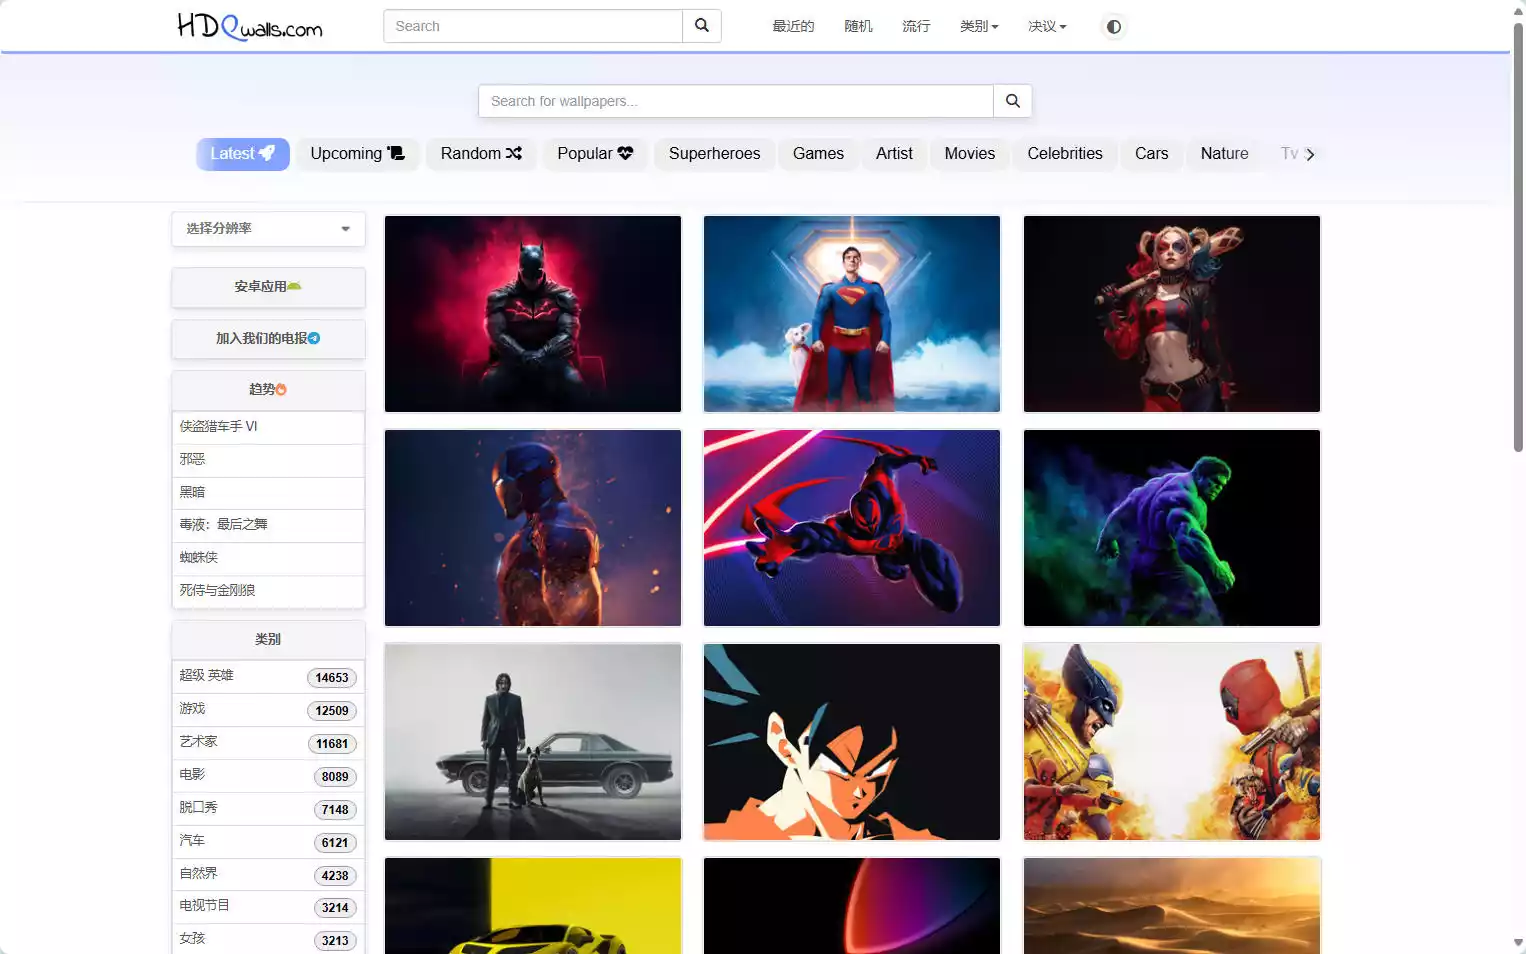
Task: Open the Superman with dog wallpaper thumbnail
Action: (x=852, y=314)
